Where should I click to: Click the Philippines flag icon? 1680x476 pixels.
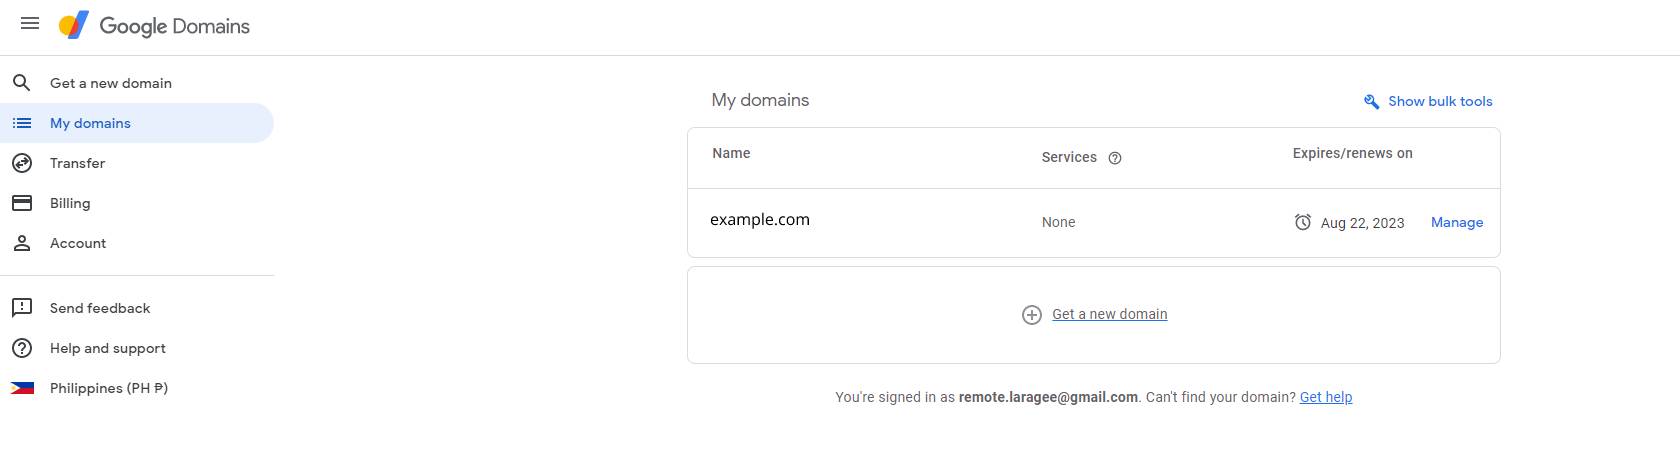pyautogui.click(x=22, y=388)
